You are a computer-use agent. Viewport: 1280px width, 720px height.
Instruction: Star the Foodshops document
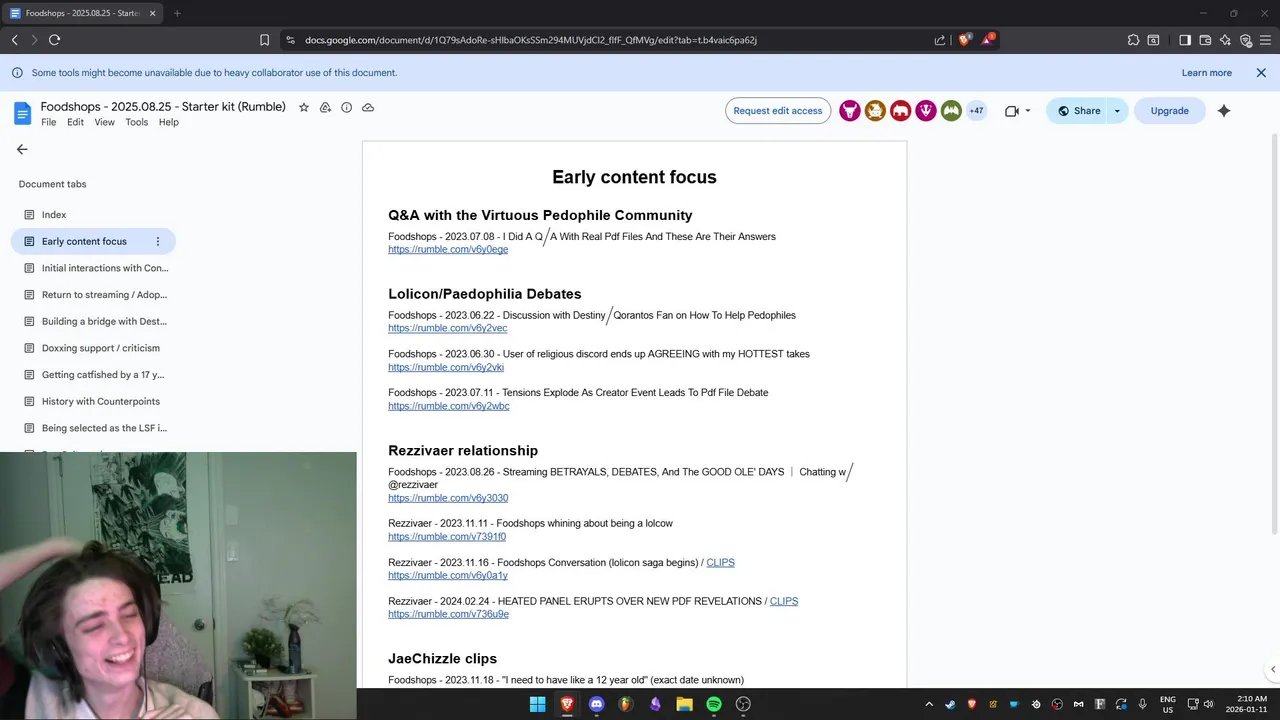click(304, 107)
